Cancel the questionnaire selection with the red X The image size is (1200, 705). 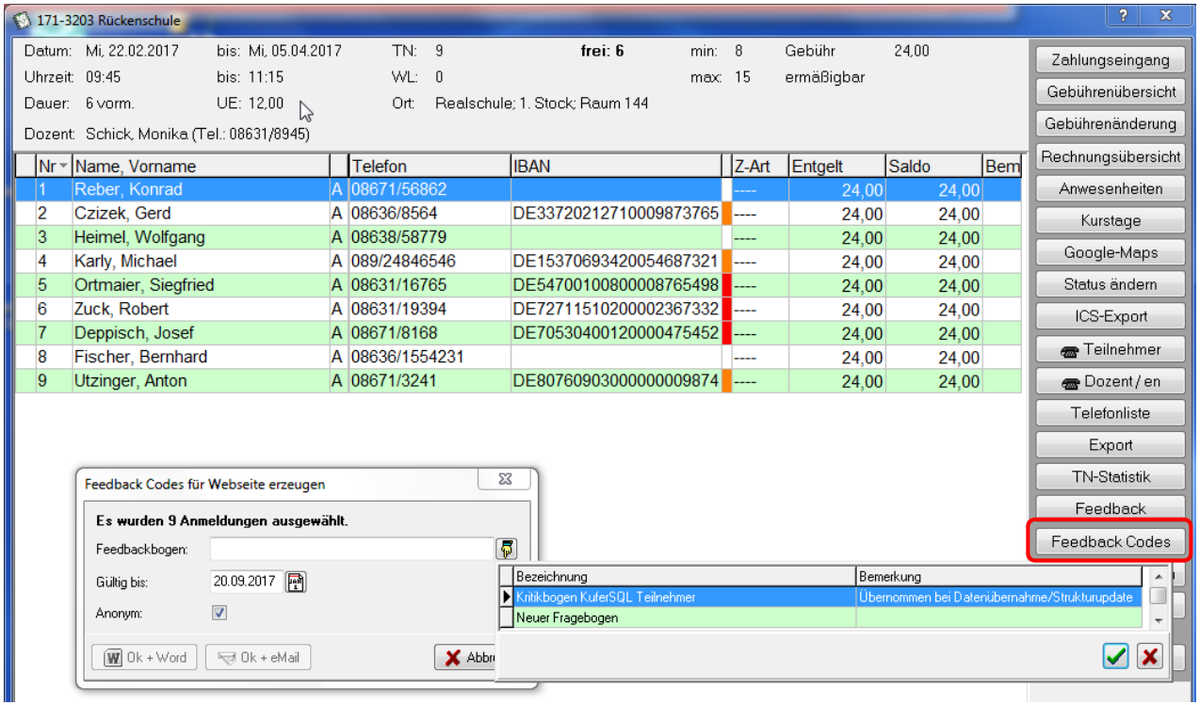[1150, 656]
